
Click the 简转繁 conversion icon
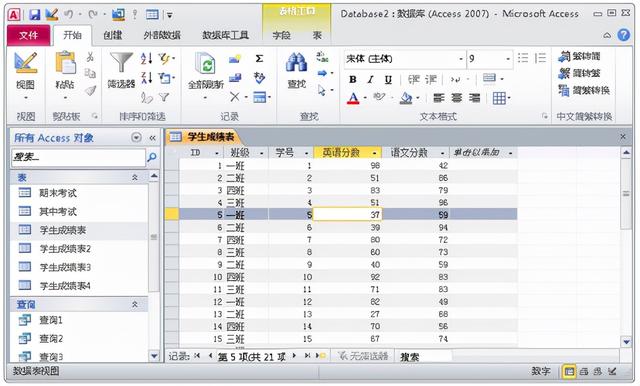580,73
